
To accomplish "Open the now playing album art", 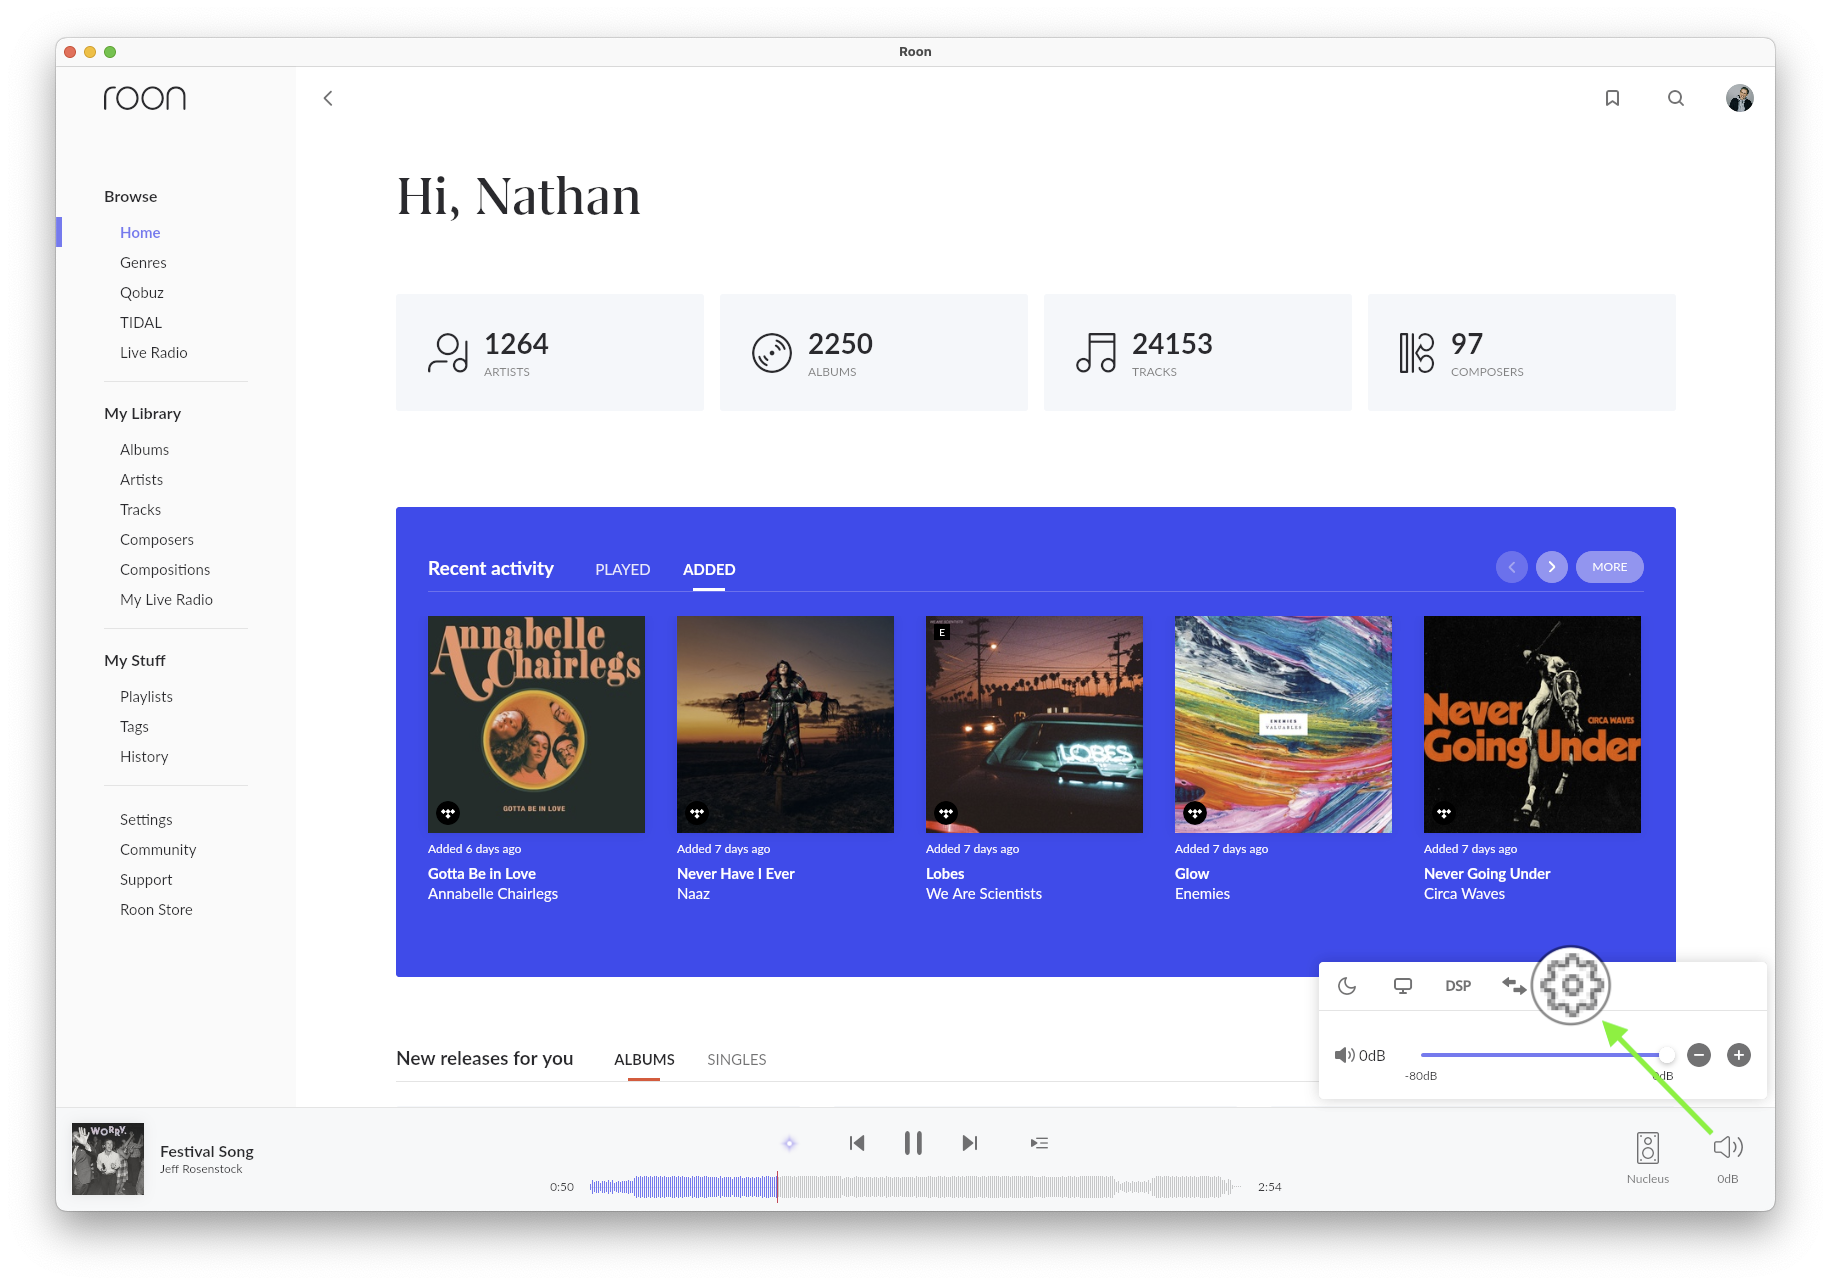I will [x=108, y=1159].
